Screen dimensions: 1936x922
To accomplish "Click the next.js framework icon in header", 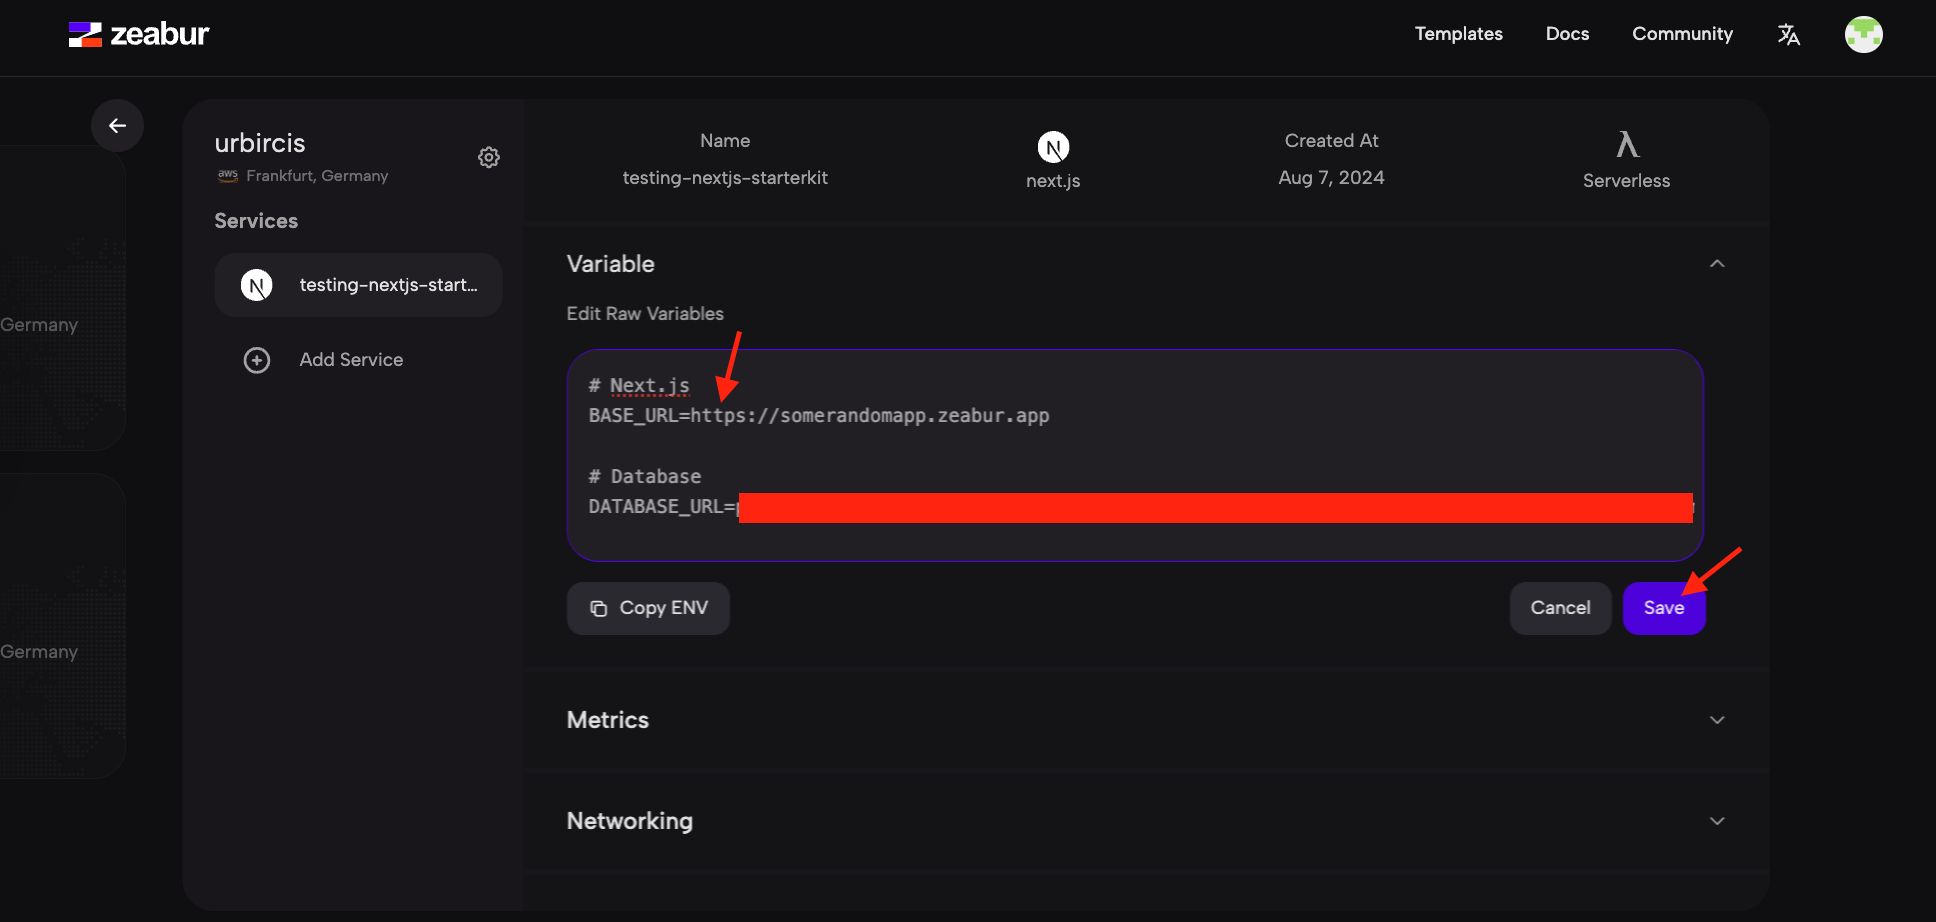I will (x=1053, y=148).
